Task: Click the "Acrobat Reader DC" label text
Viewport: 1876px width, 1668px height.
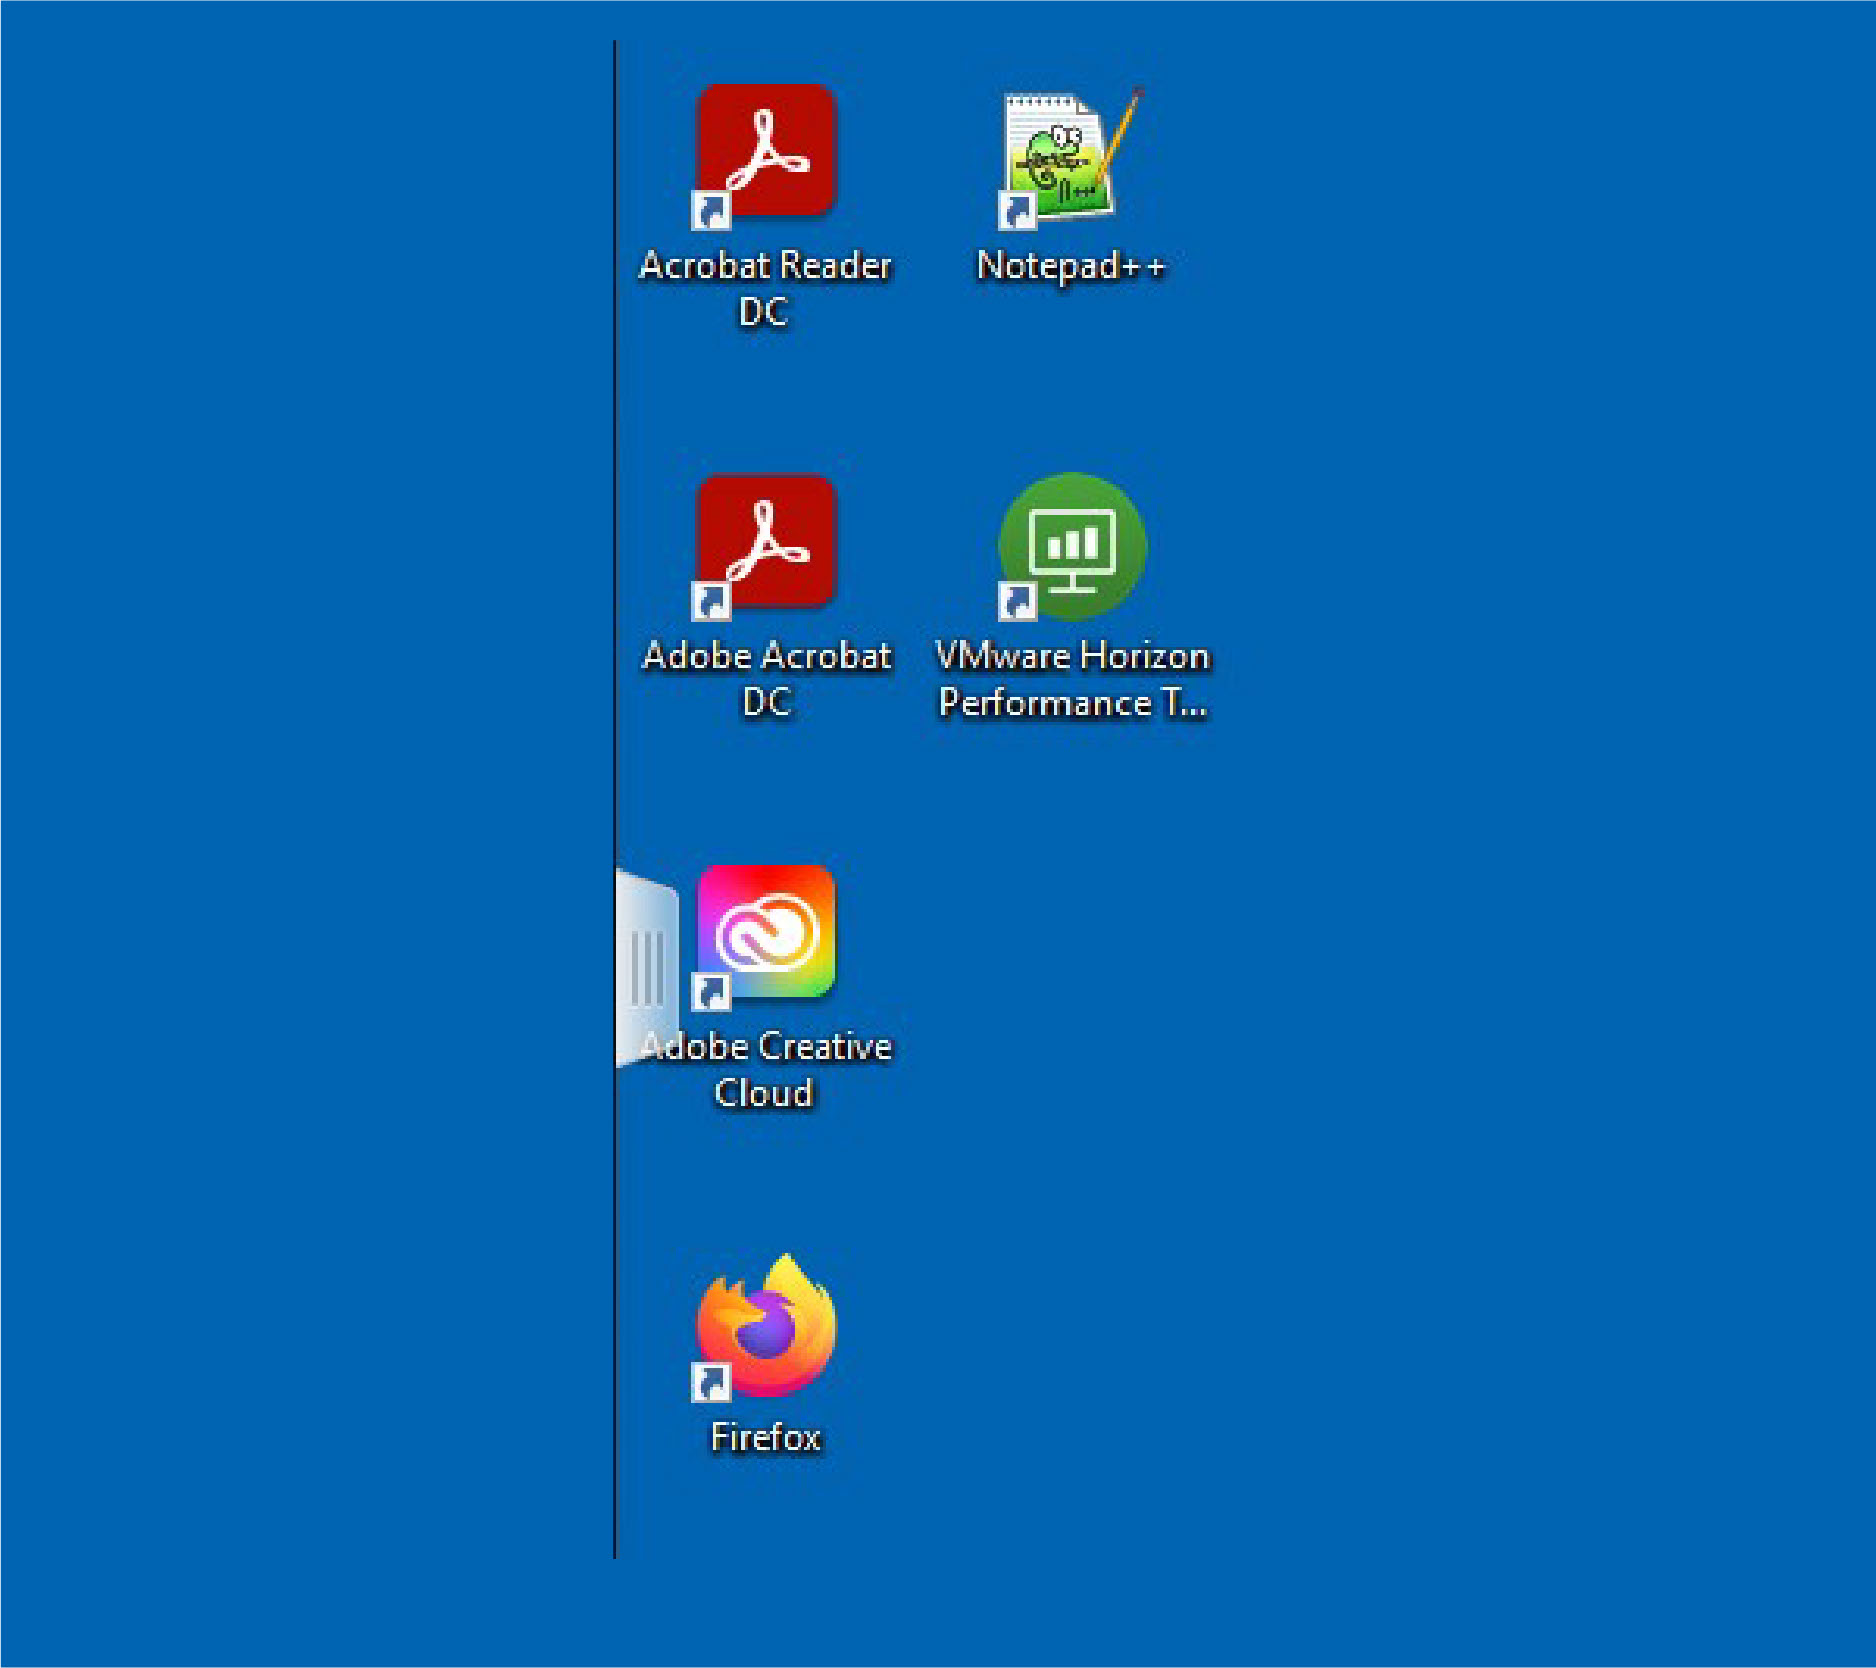Action: point(765,288)
